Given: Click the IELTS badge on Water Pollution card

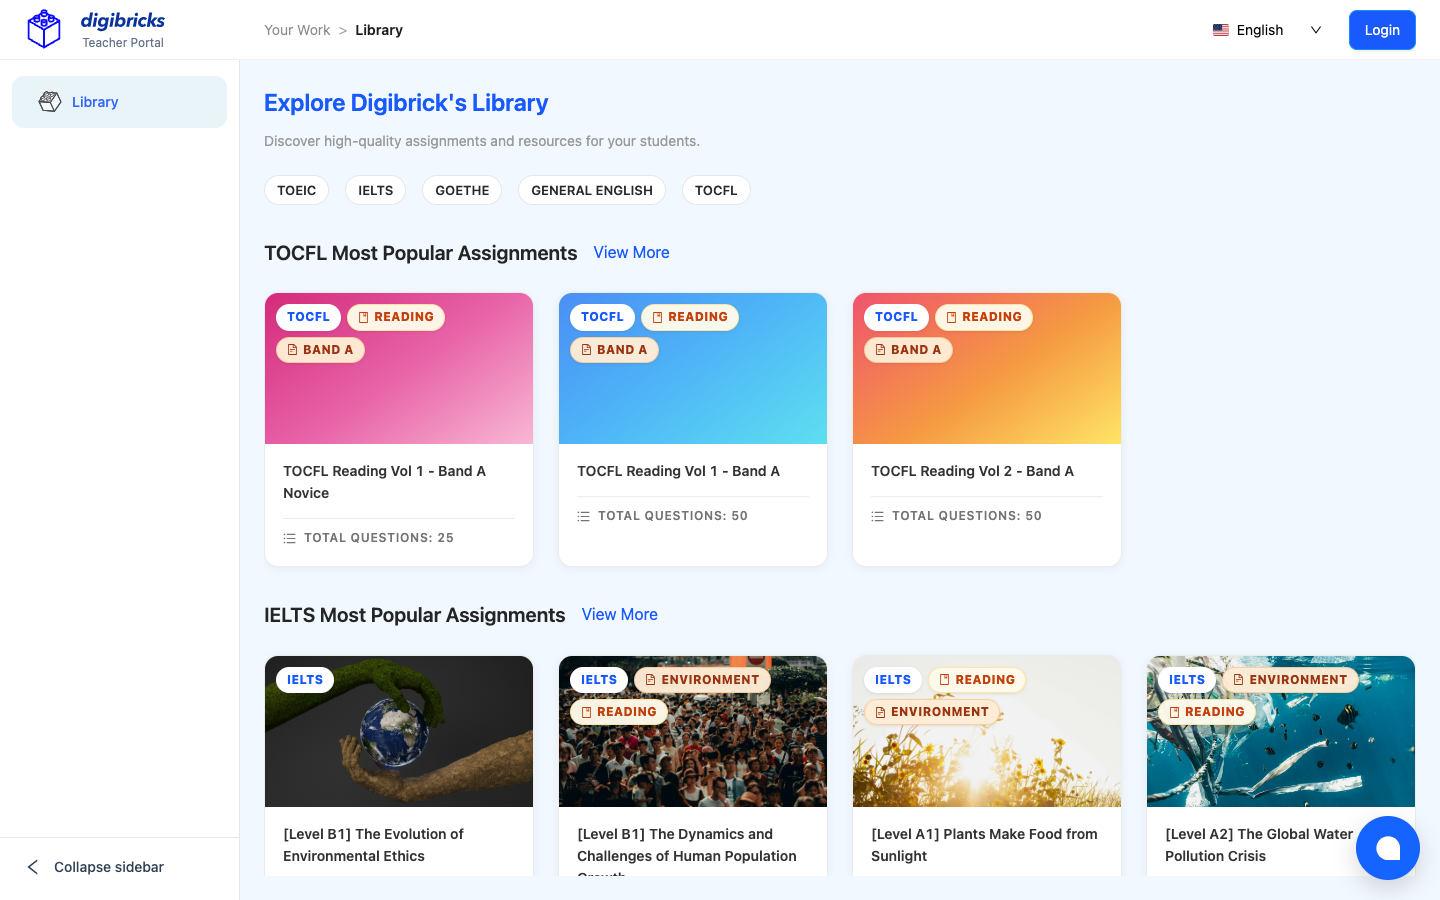Looking at the screenshot, I should click(x=1187, y=680).
